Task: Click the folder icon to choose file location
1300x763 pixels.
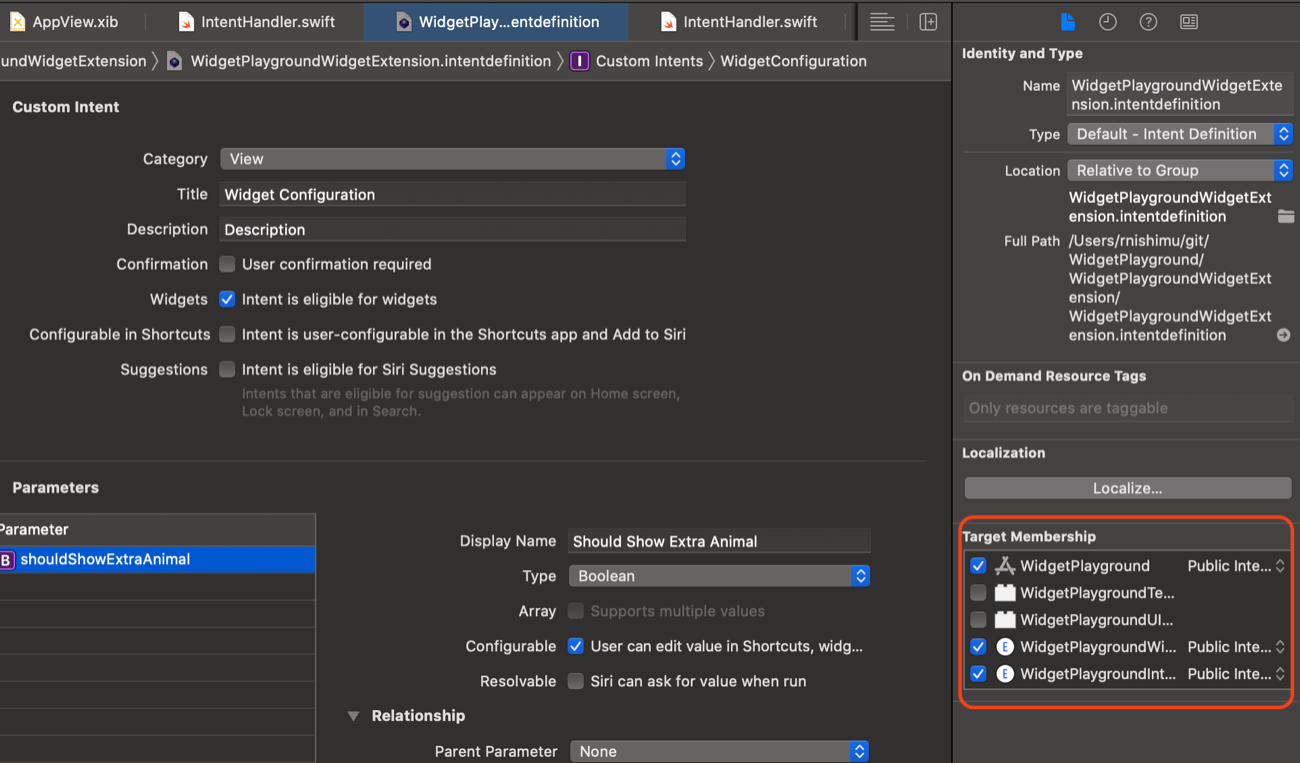Action: [1285, 216]
